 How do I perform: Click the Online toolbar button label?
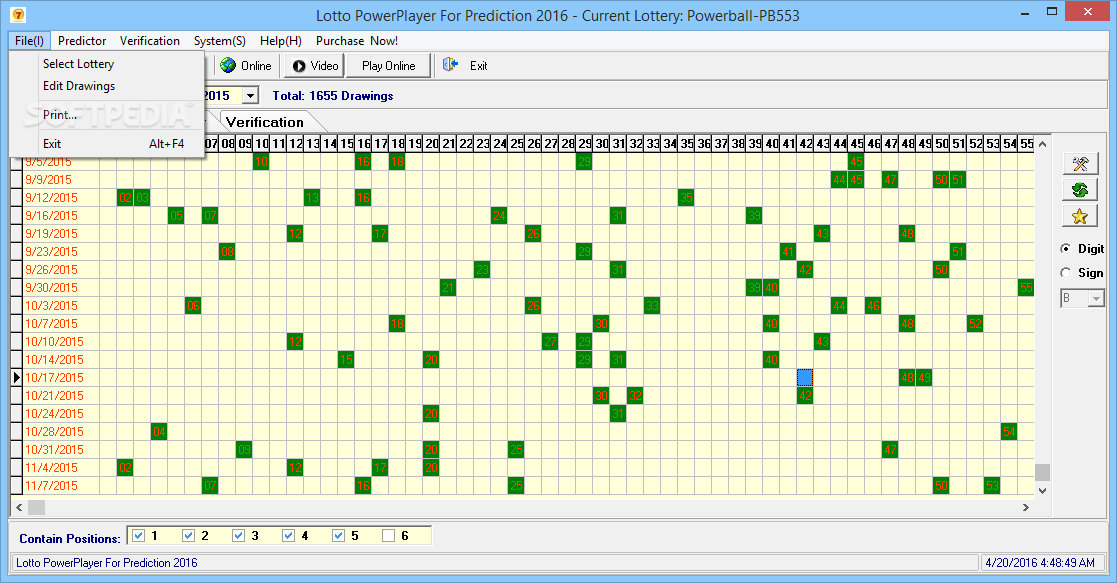(x=256, y=66)
